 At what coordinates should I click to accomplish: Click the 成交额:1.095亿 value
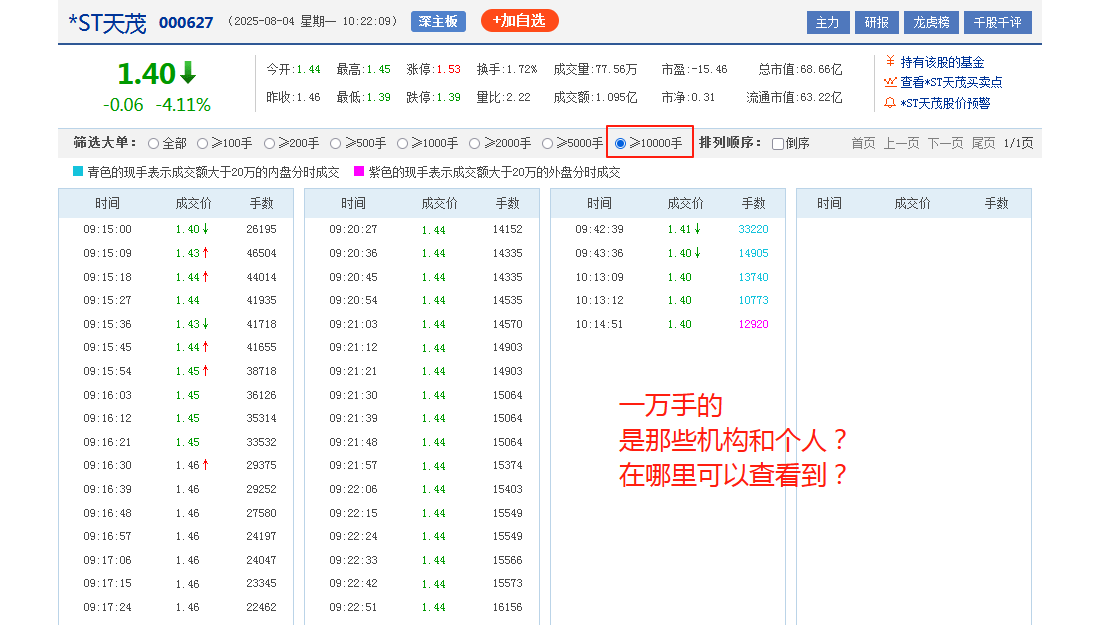595,97
